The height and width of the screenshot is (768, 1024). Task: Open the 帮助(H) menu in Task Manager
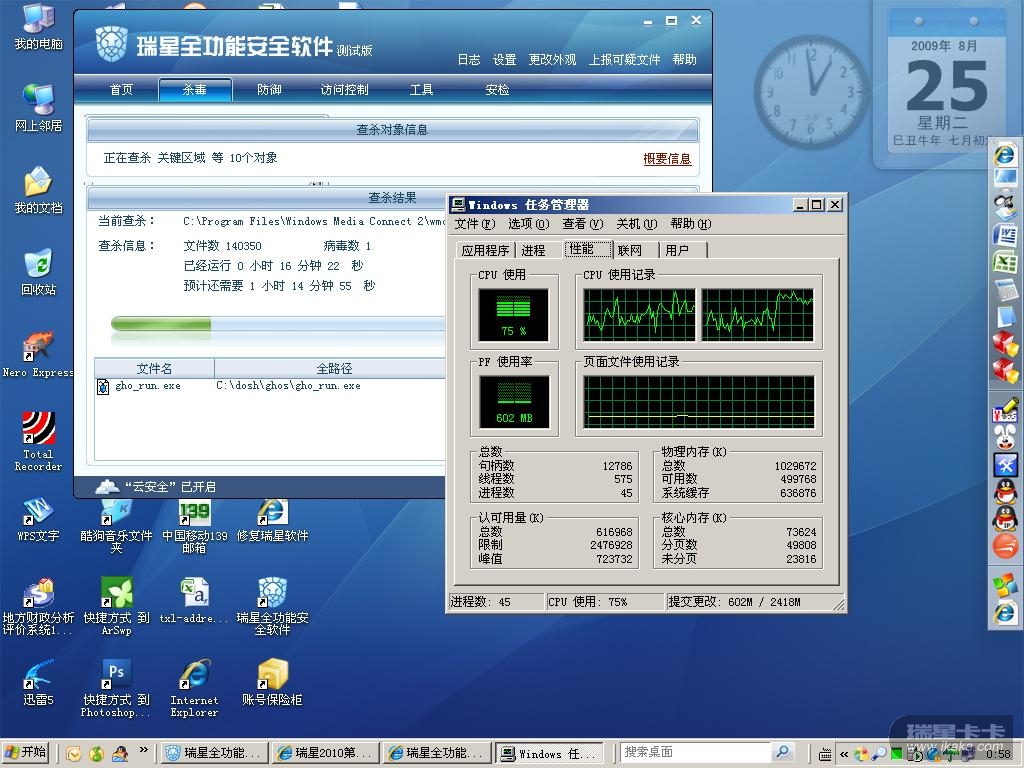coord(690,224)
